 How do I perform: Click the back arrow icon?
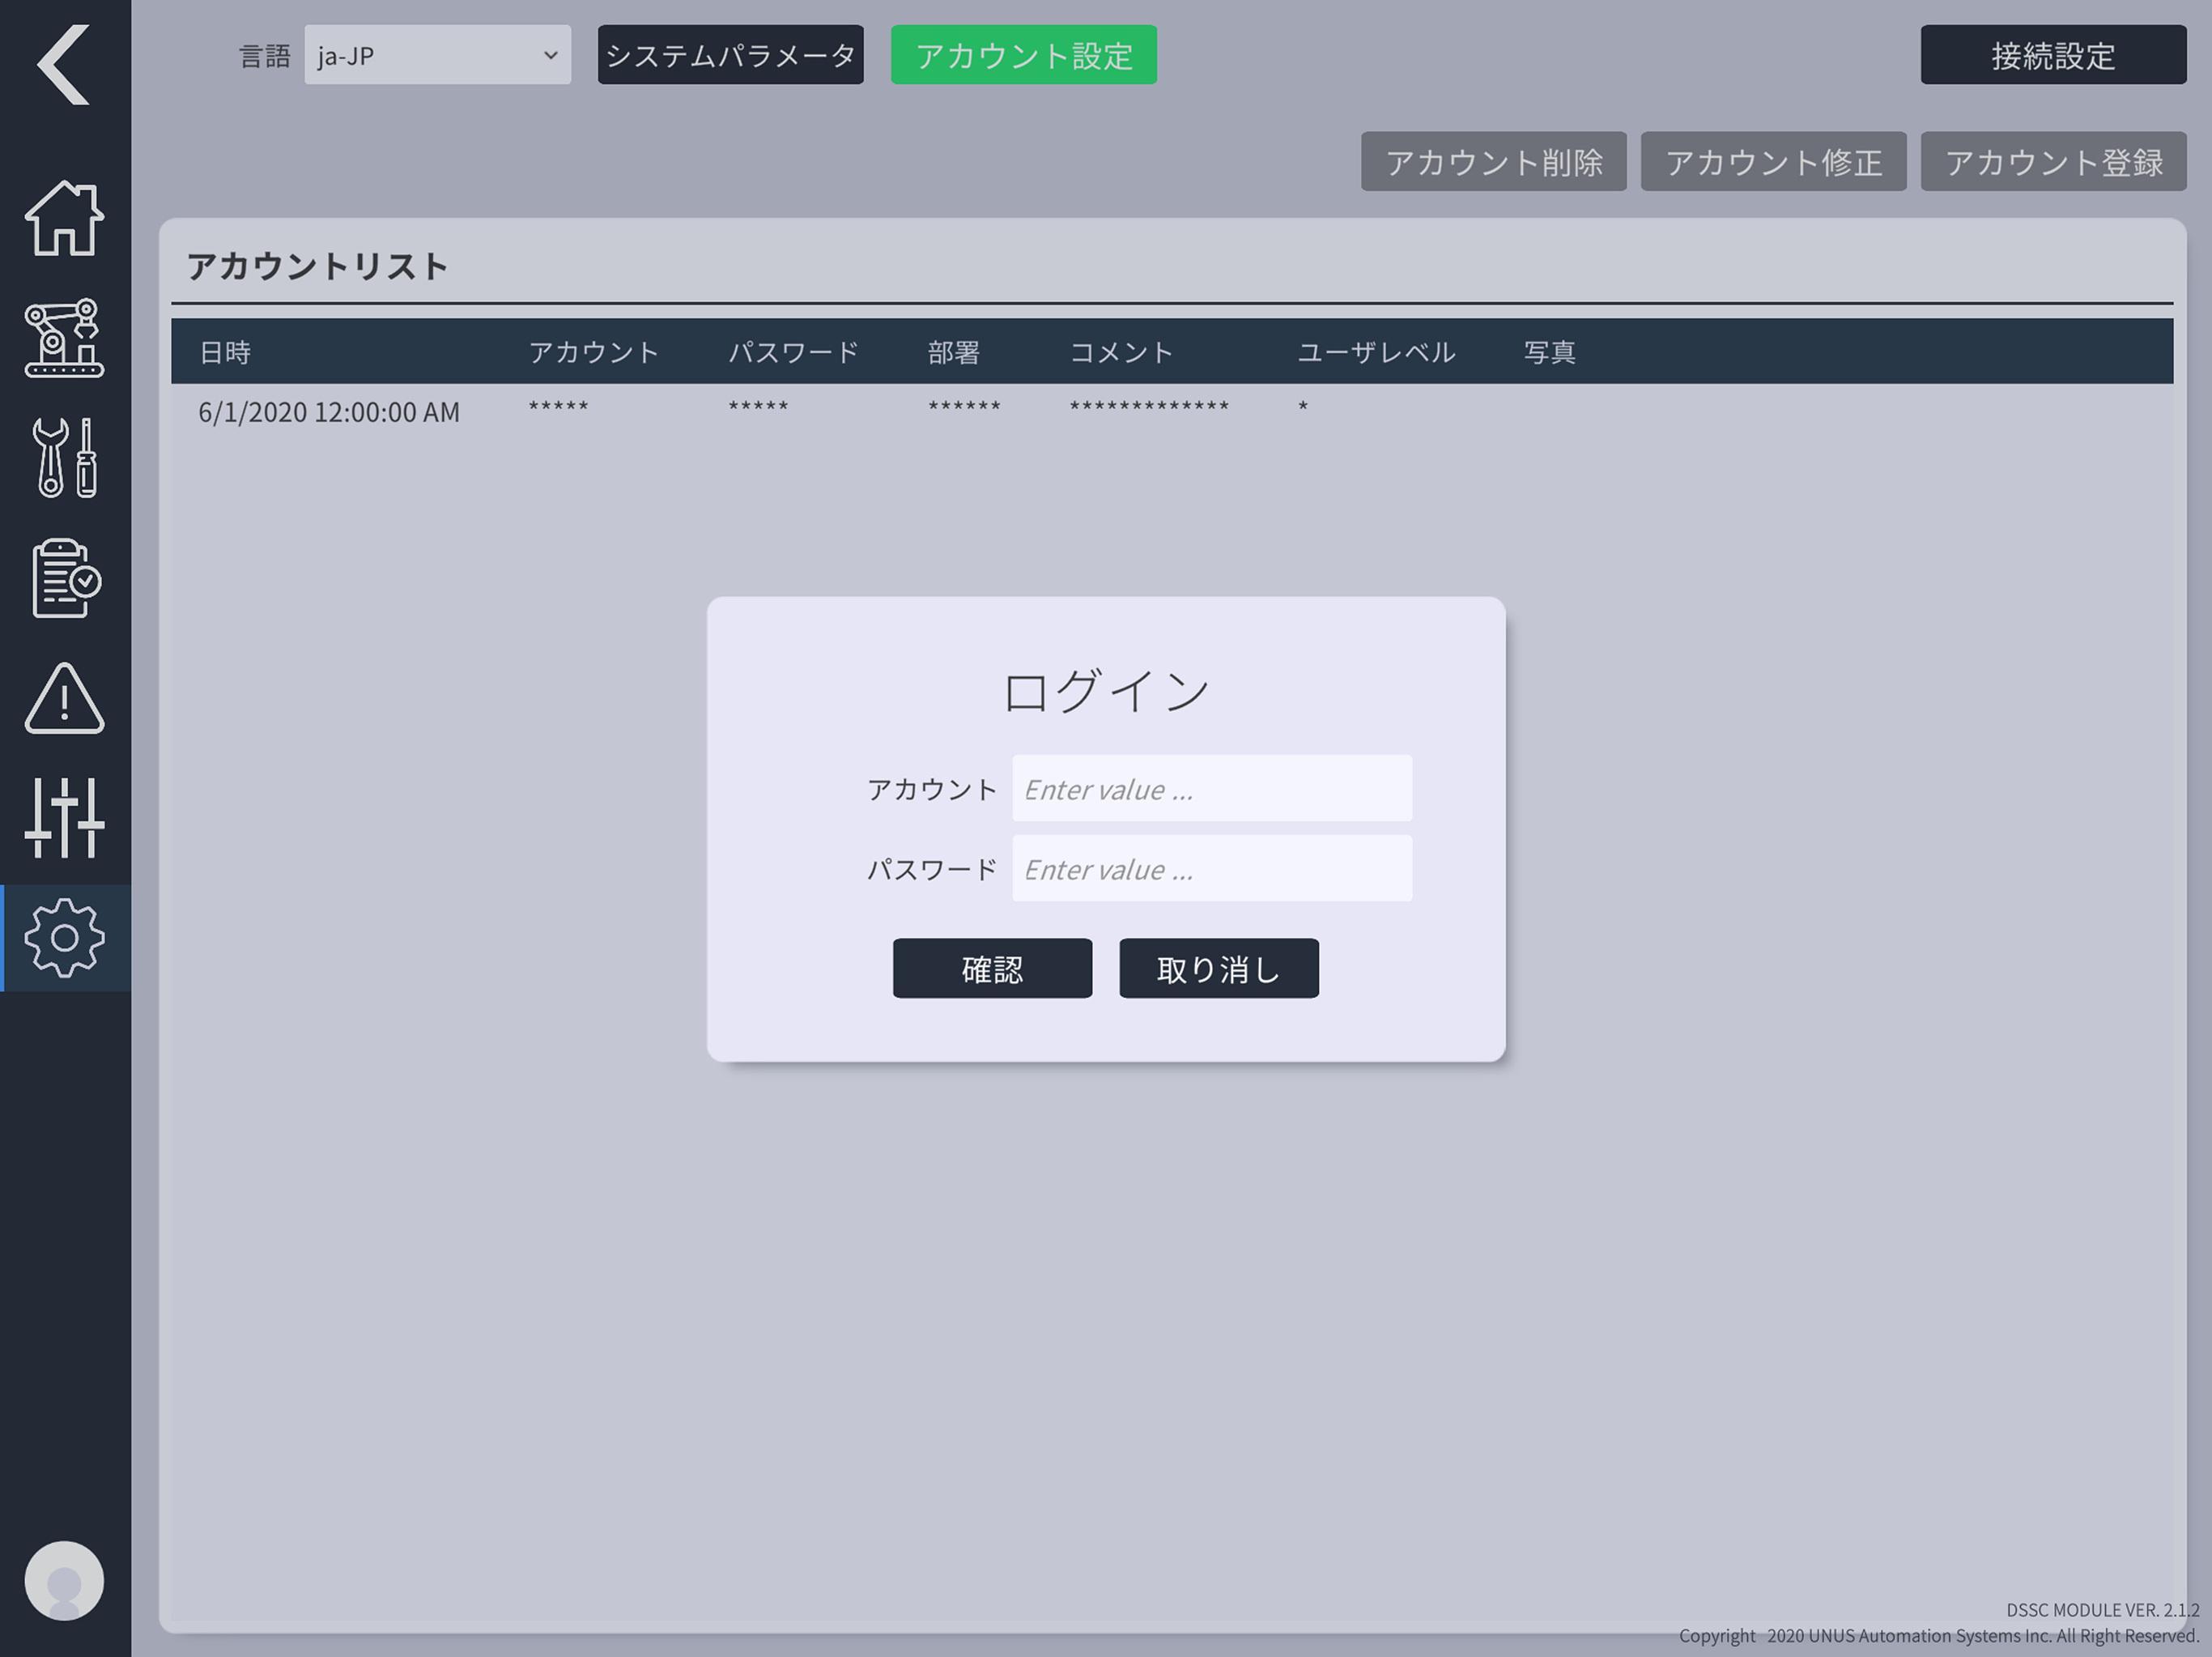click(64, 65)
